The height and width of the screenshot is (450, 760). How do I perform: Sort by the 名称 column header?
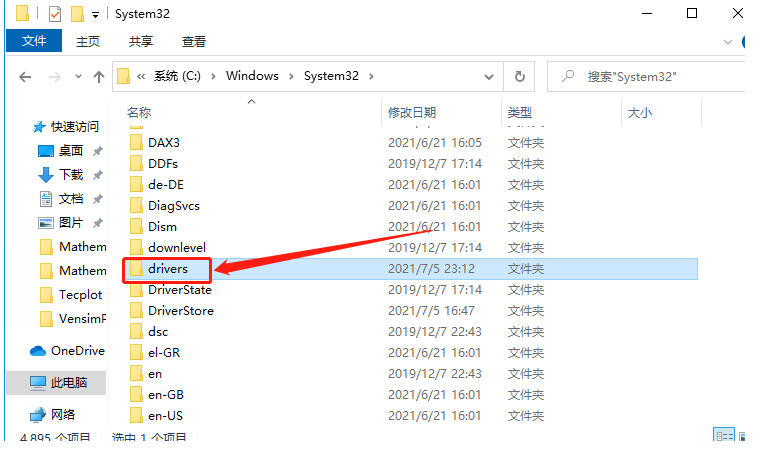point(139,112)
